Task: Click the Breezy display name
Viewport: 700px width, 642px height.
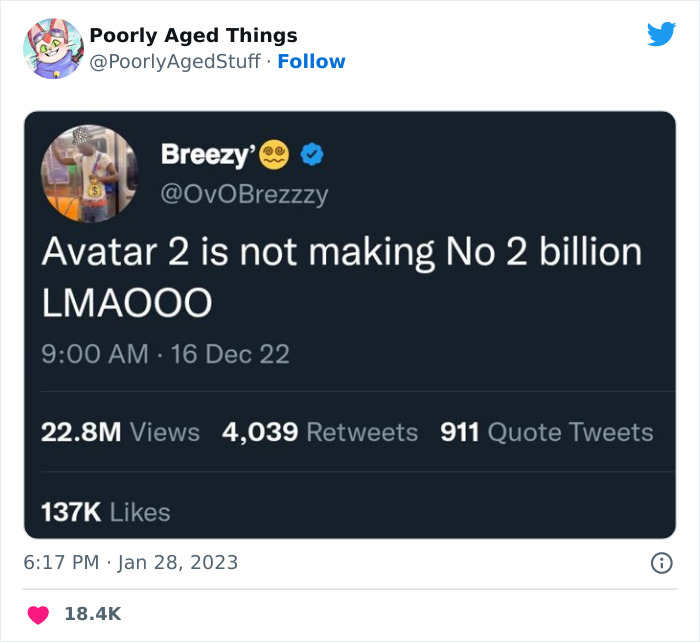Action: 206,155
